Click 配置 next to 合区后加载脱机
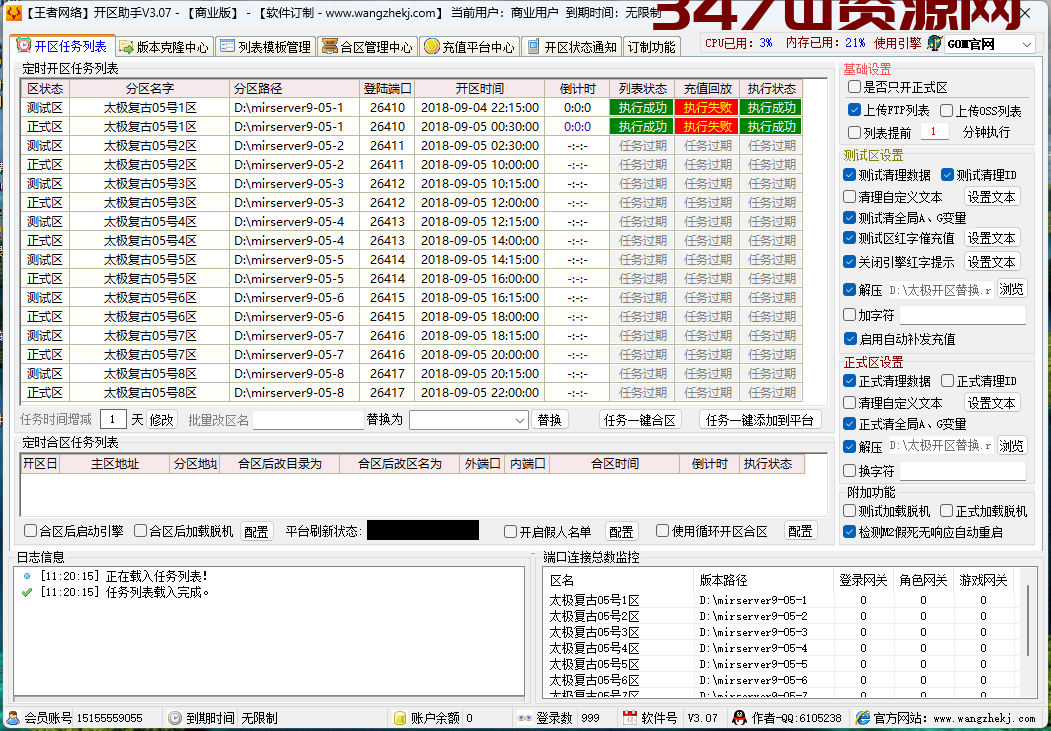This screenshot has width=1051, height=731. (x=256, y=532)
